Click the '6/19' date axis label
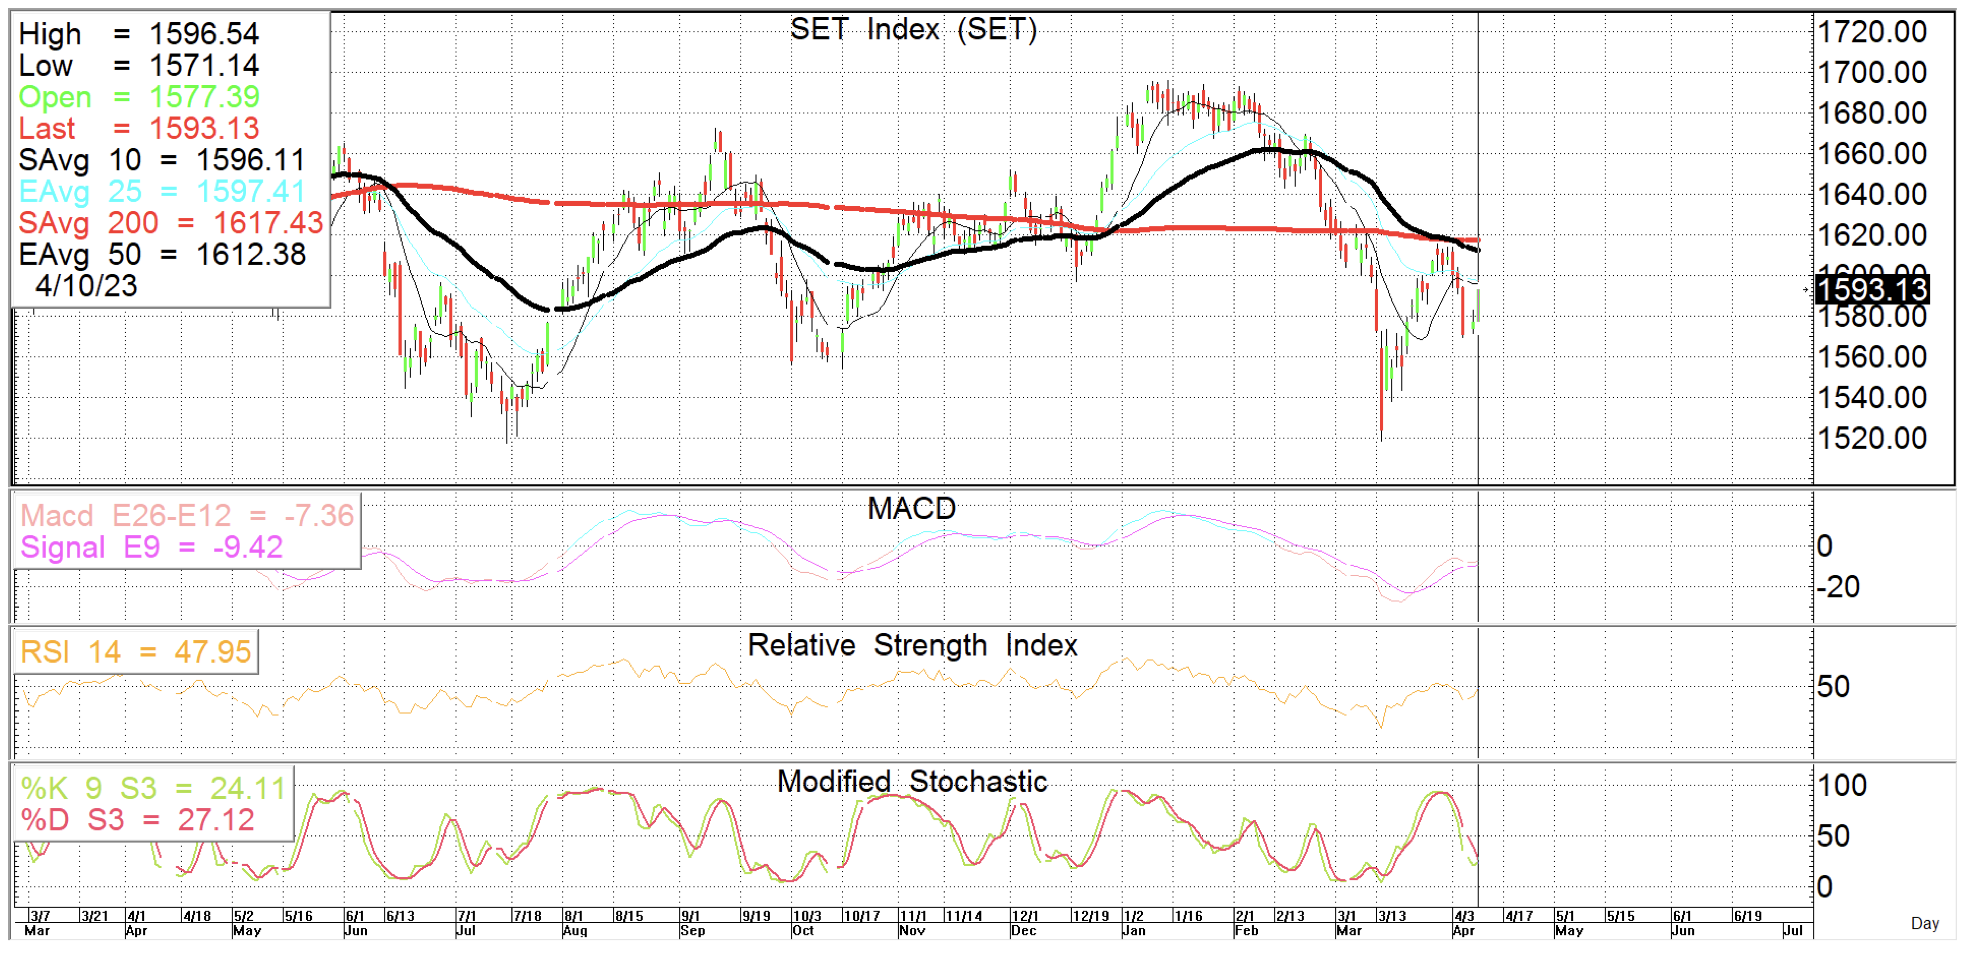This screenshot has width=1962, height=962. pyautogui.click(x=1747, y=916)
